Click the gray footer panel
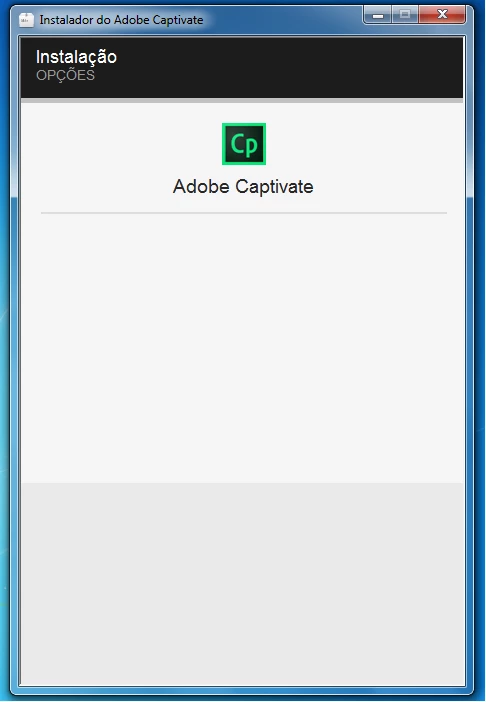486x702 pixels. click(x=242, y=583)
